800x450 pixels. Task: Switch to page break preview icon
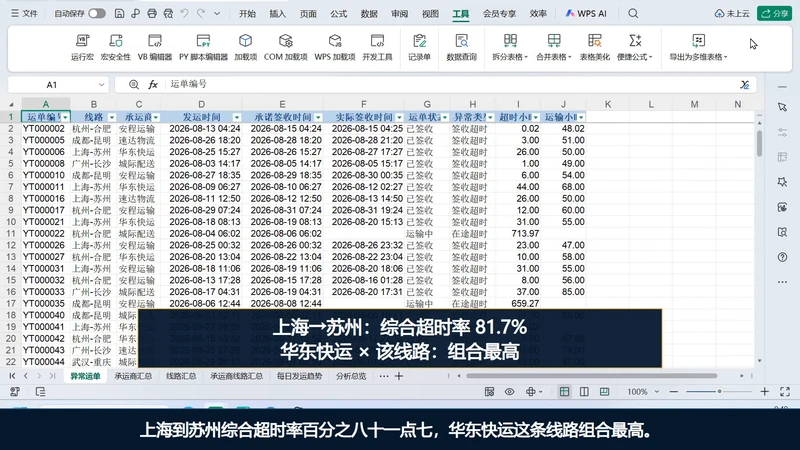point(605,392)
